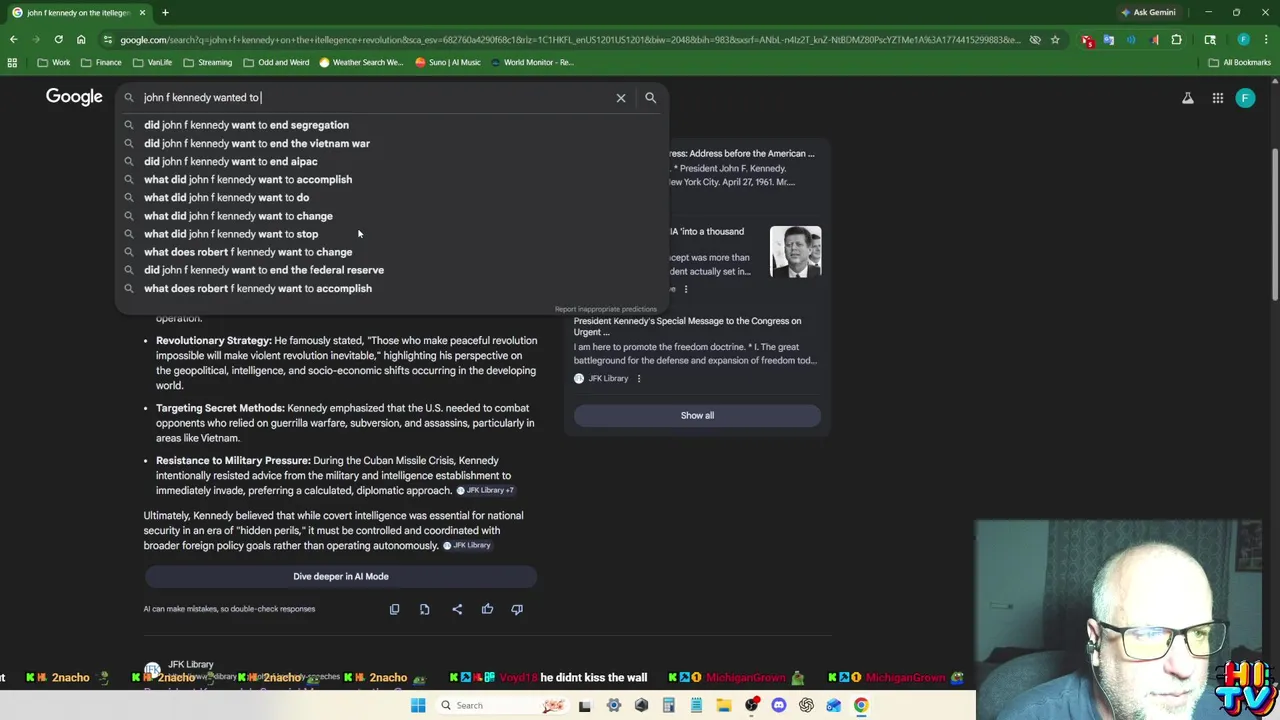Open three-dot menu beside the Kennedy photo source
1280x720 pixels.
[686, 289]
